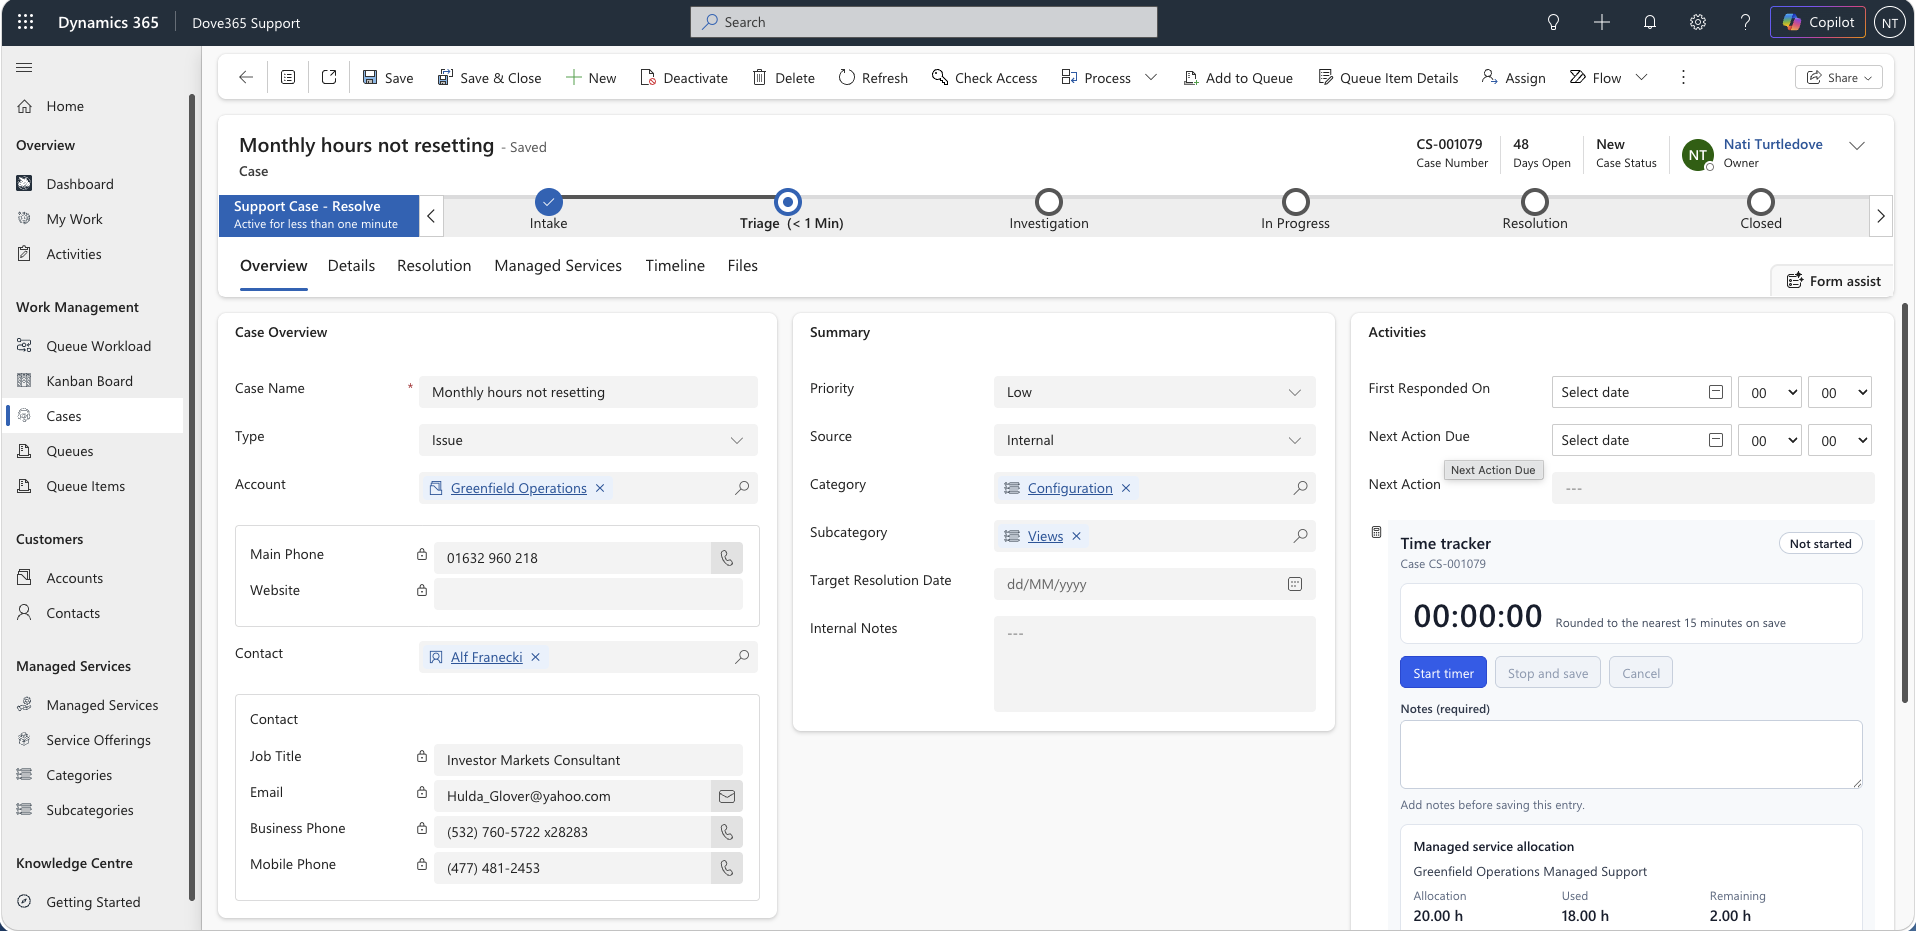Click Check Access
The width and height of the screenshot is (1916, 931).
pyautogui.click(x=984, y=77)
